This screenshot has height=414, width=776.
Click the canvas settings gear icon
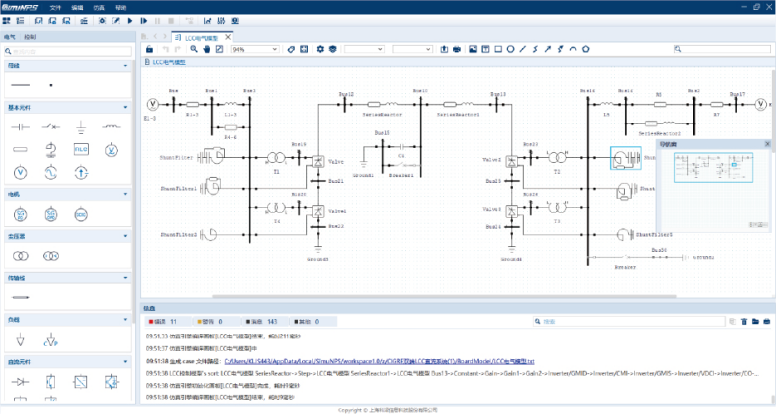click(x=320, y=49)
